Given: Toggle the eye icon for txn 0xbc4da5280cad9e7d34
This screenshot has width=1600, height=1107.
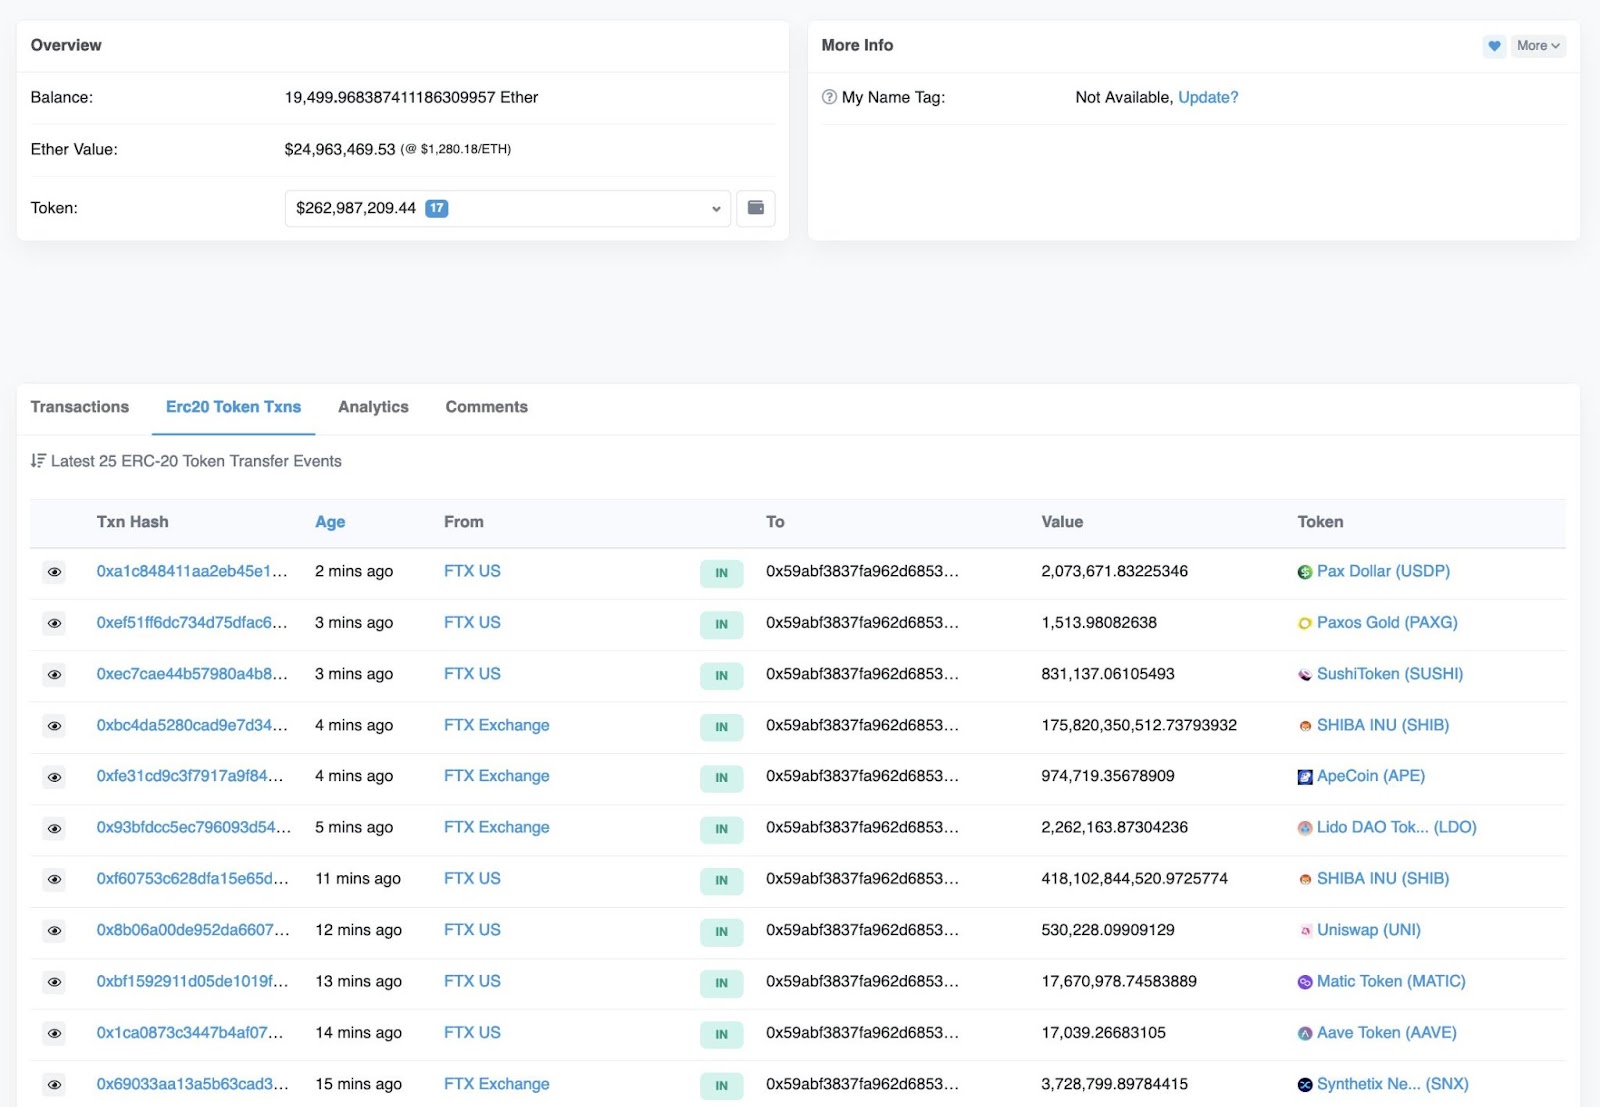Looking at the screenshot, I should (55, 726).
